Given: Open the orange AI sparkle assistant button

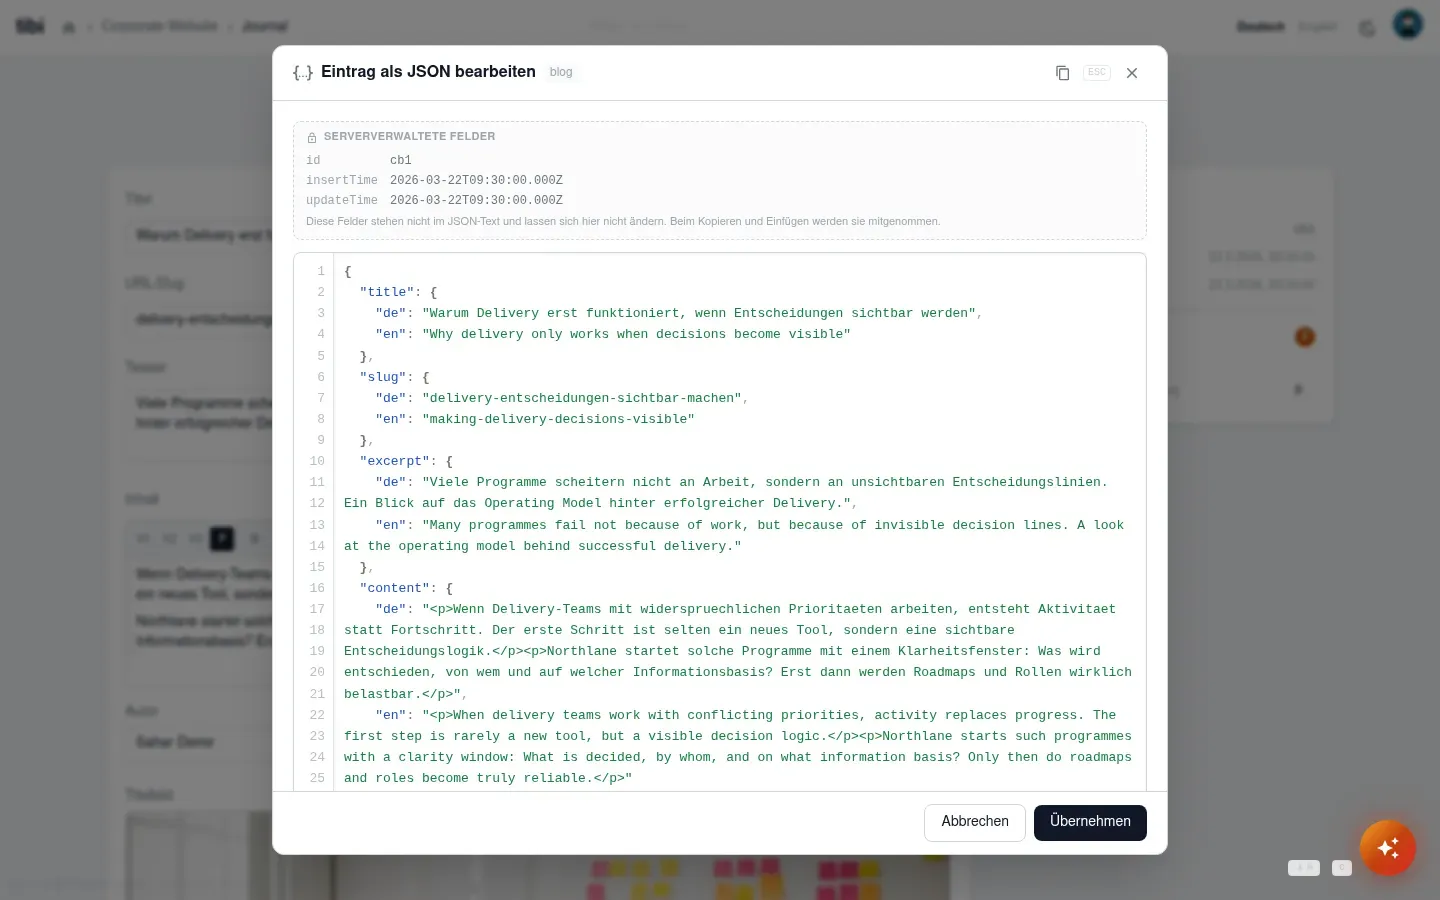Looking at the screenshot, I should [x=1388, y=848].
